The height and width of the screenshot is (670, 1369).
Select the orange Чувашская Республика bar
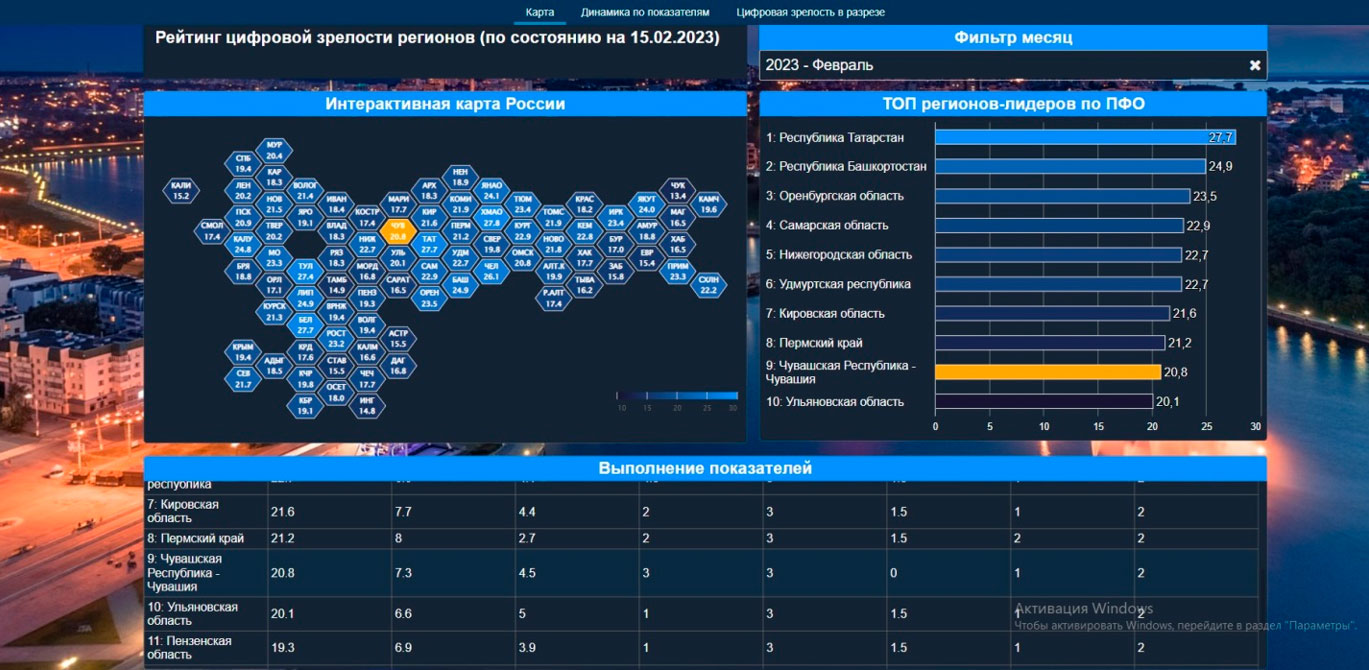pos(1047,372)
